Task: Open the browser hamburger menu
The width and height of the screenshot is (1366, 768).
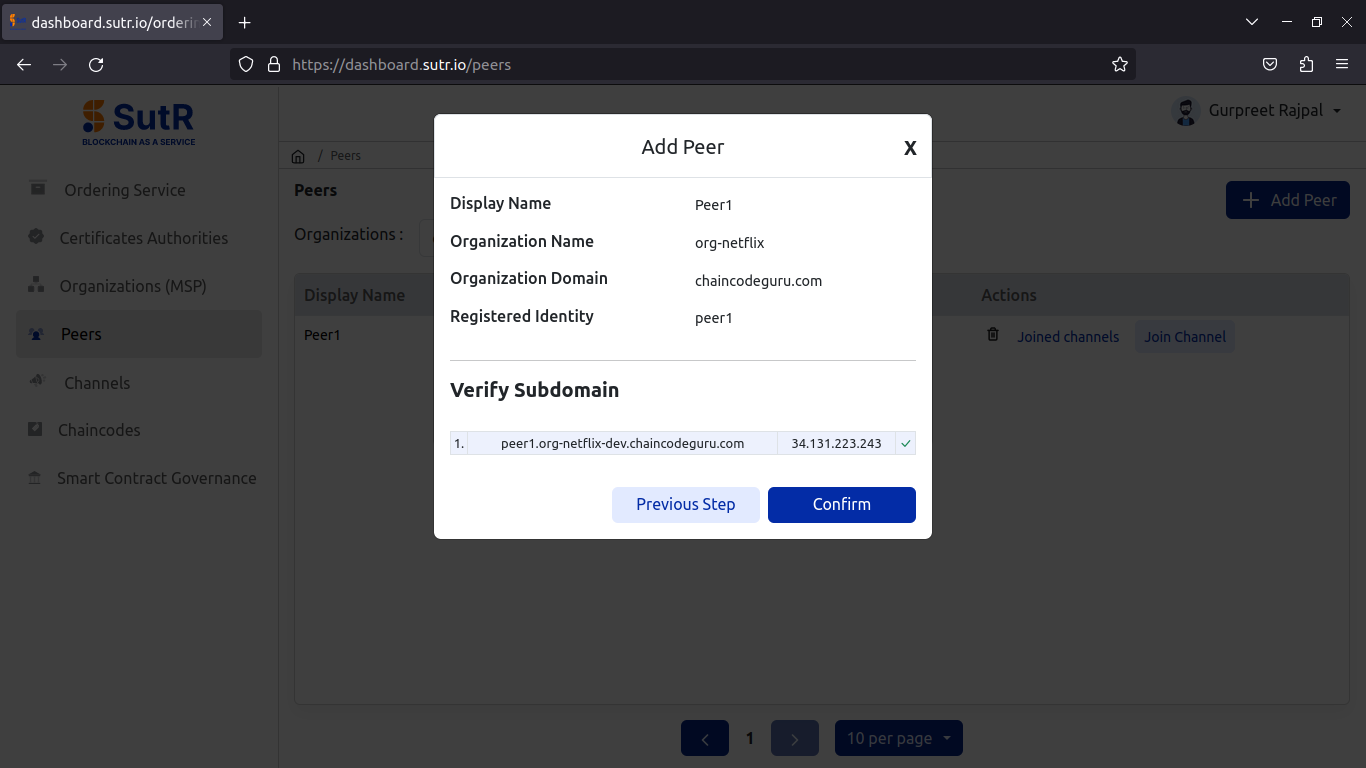Action: 1342,65
